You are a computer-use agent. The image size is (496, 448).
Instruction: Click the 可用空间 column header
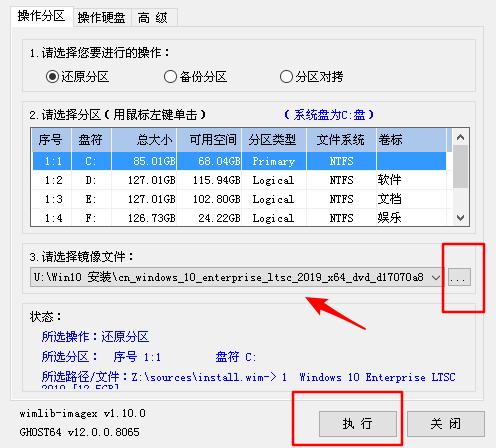pyautogui.click(x=209, y=140)
